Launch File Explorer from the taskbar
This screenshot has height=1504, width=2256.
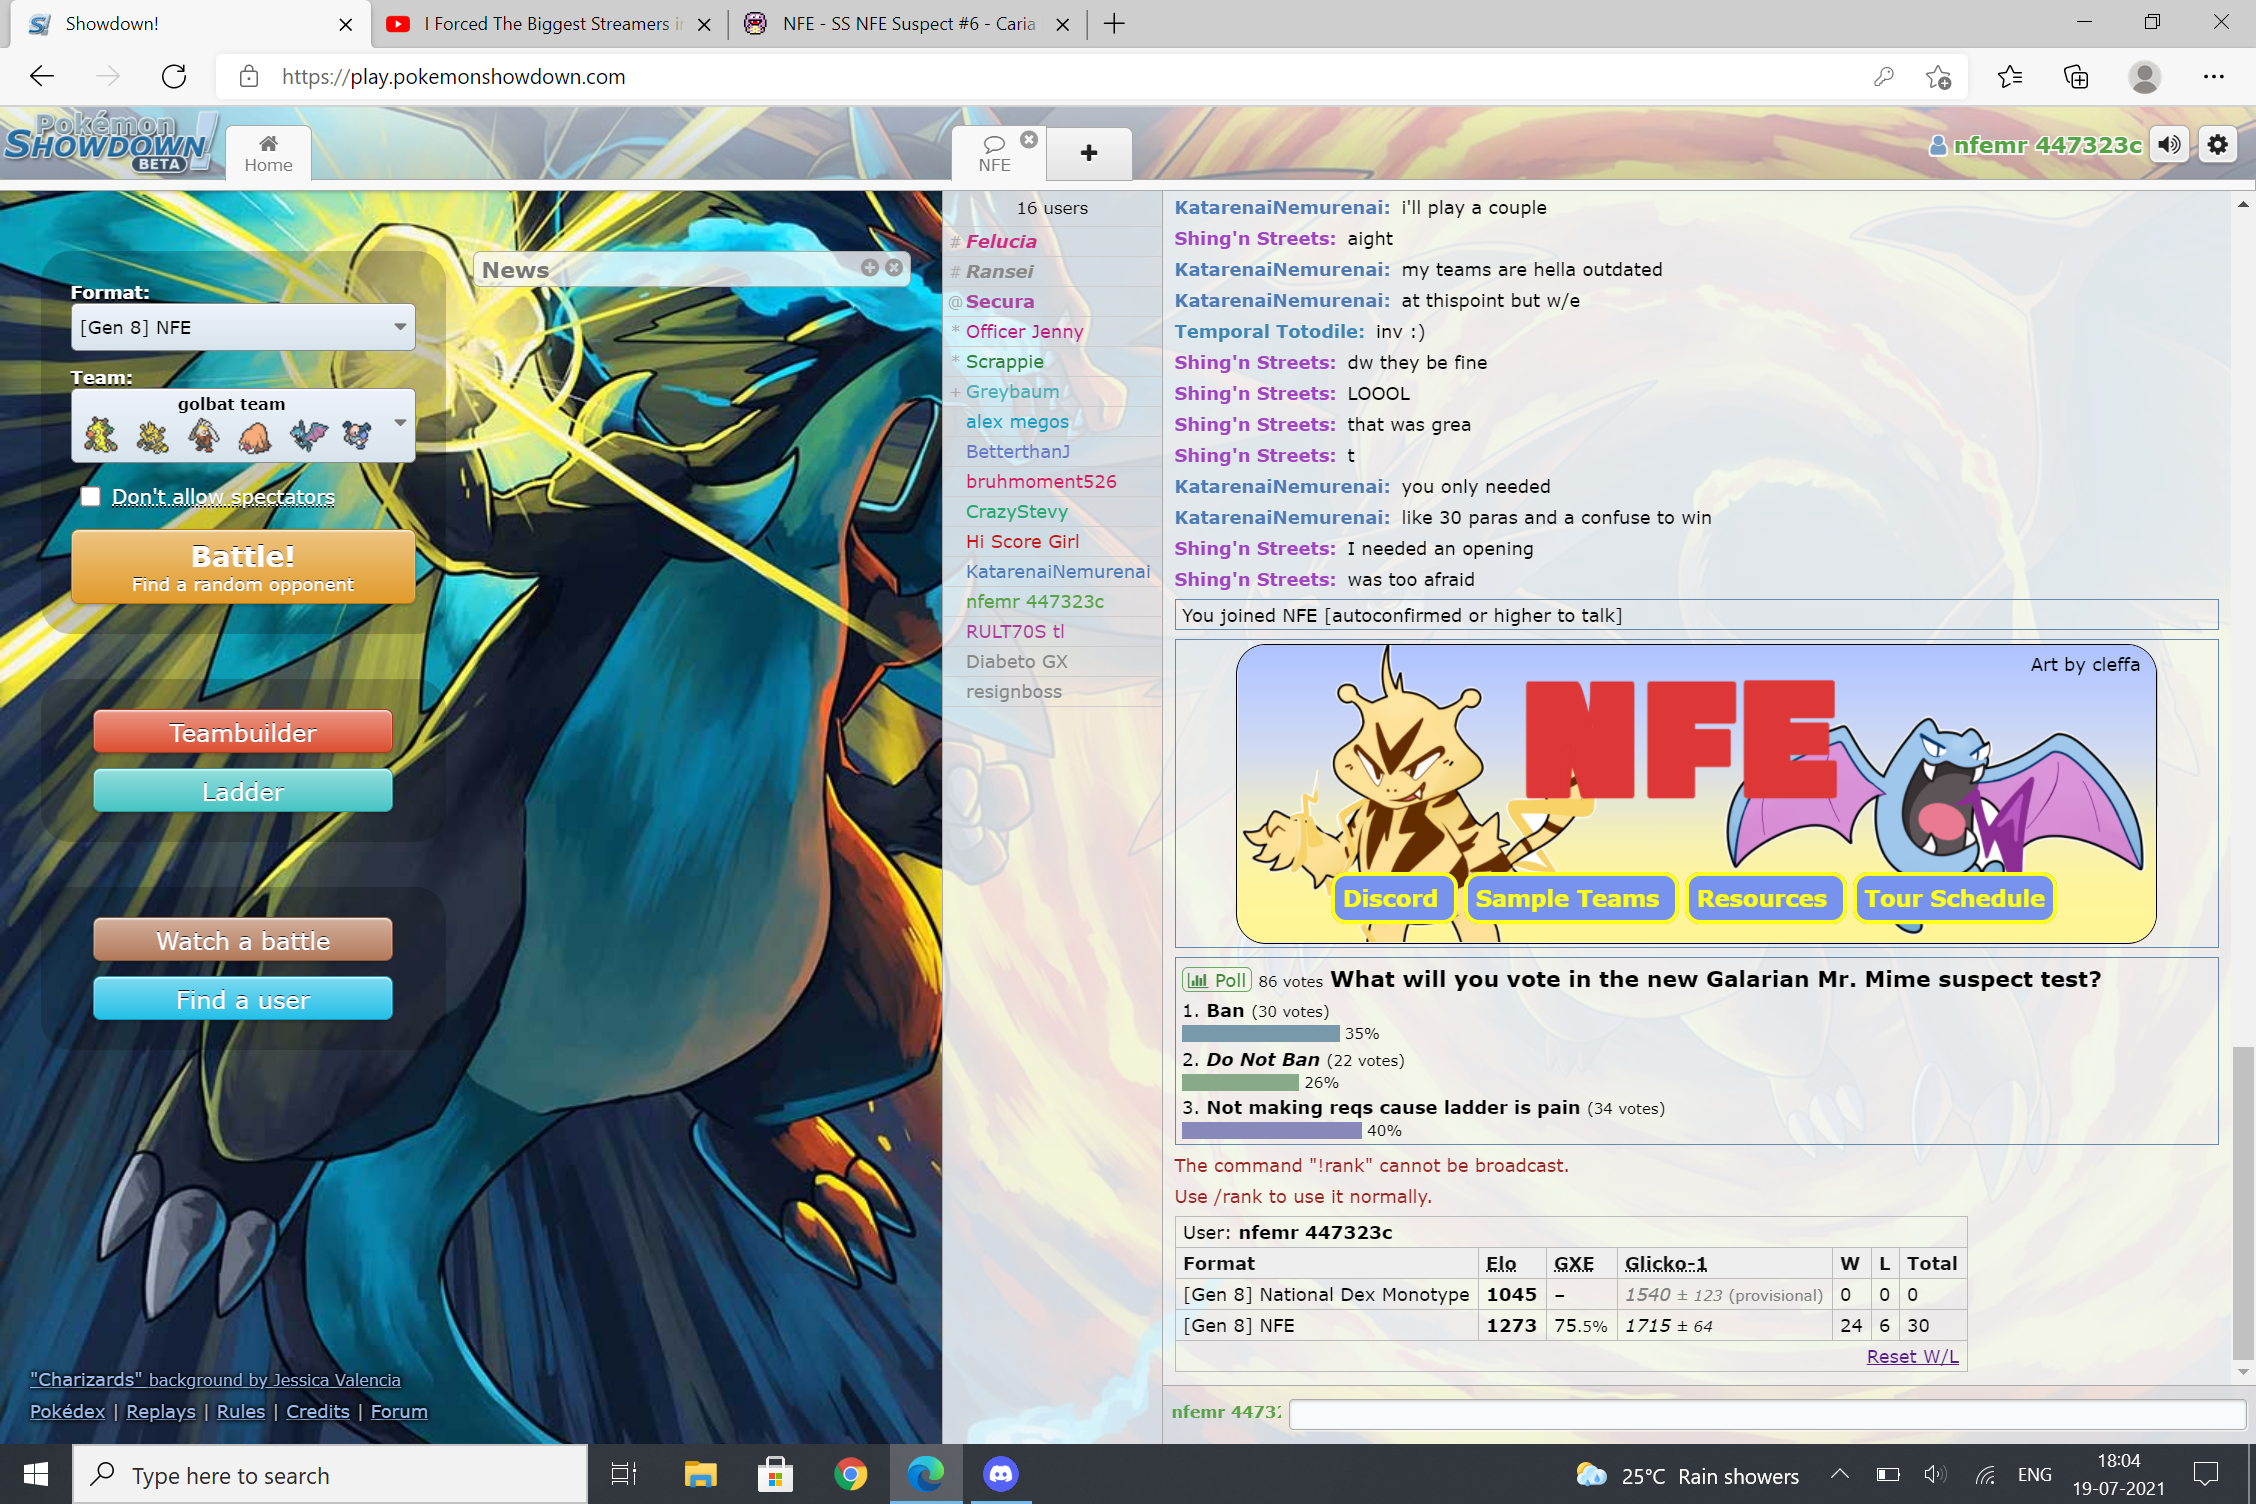click(x=700, y=1474)
